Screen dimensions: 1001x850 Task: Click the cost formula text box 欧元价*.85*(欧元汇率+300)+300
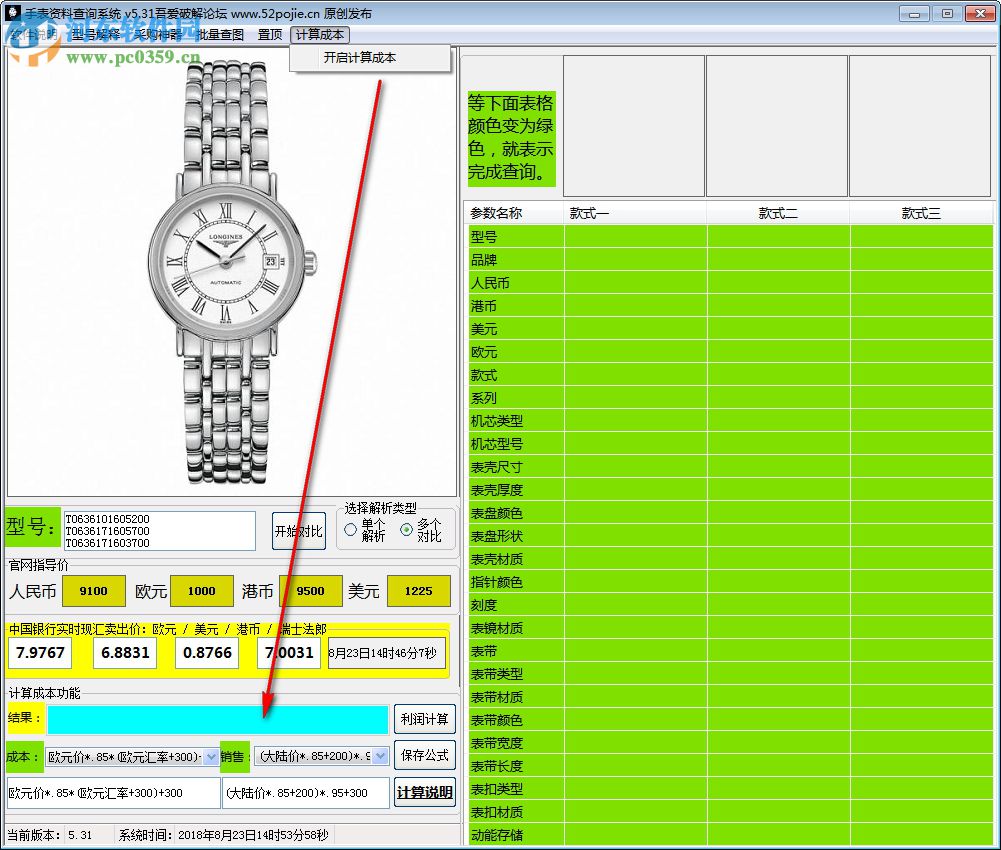[x=113, y=793]
